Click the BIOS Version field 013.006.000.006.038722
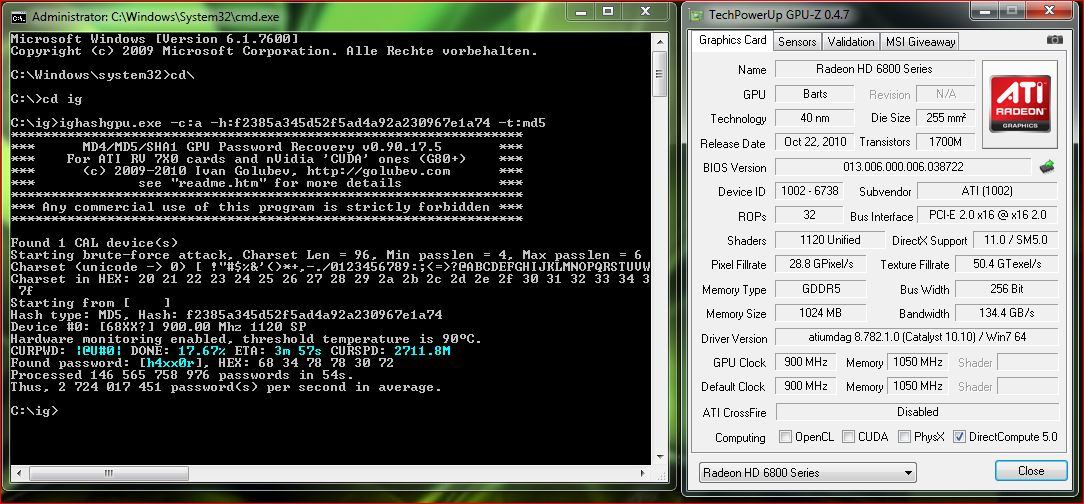Image resolution: width=1084 pixels, height=504 pixels. (x=903, y=167)
